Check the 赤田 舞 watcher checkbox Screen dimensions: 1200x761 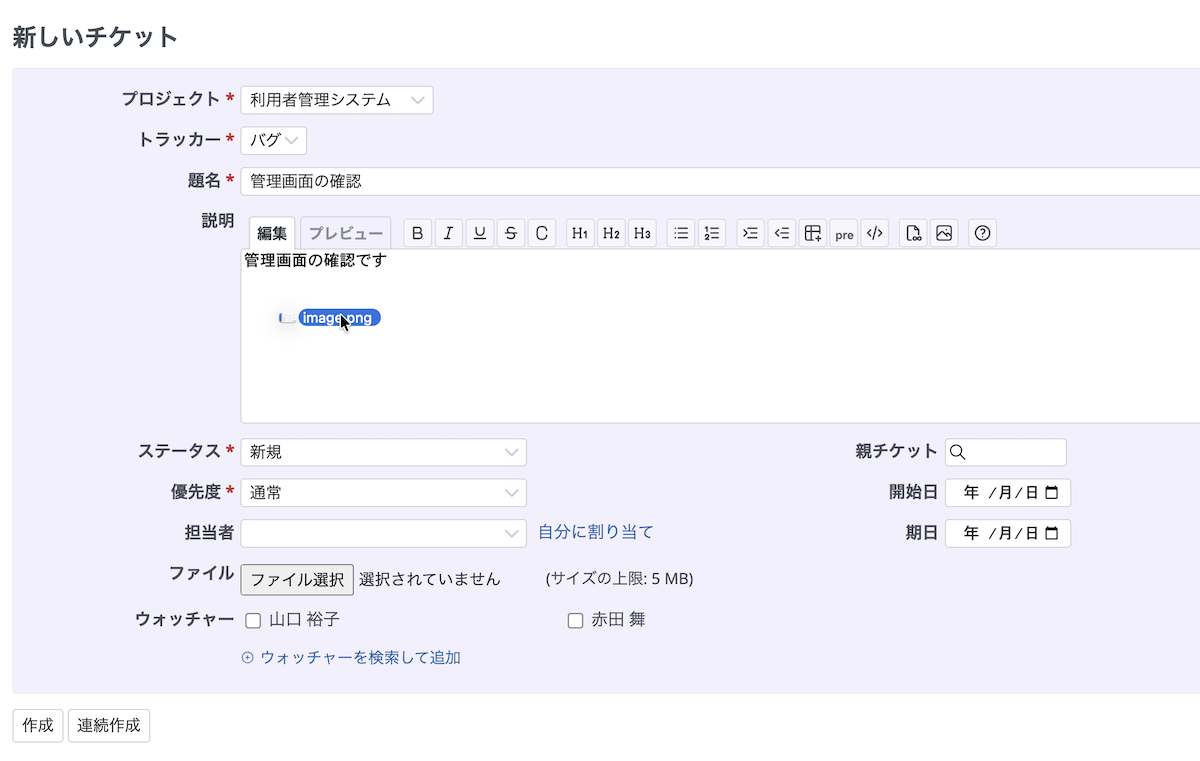(575, 621)
